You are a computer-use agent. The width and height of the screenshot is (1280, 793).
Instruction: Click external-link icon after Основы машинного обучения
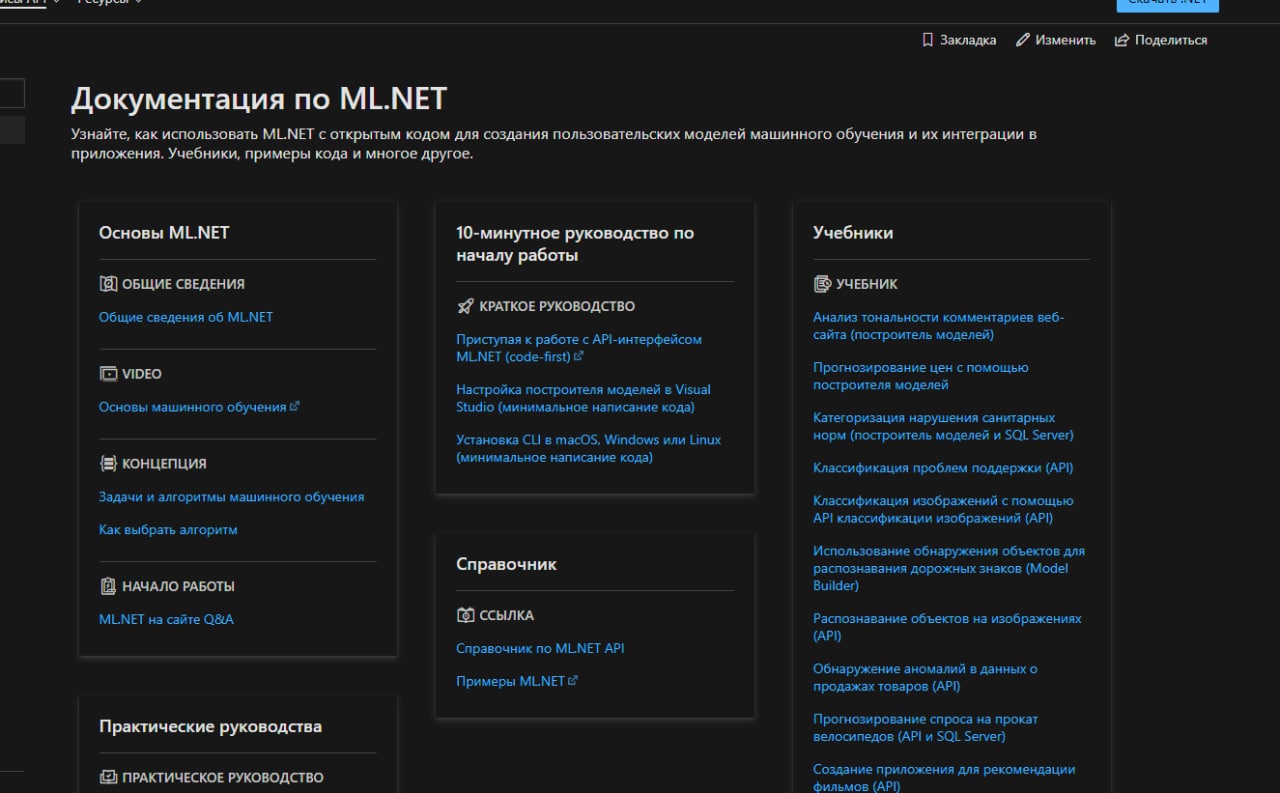[295, 406]
